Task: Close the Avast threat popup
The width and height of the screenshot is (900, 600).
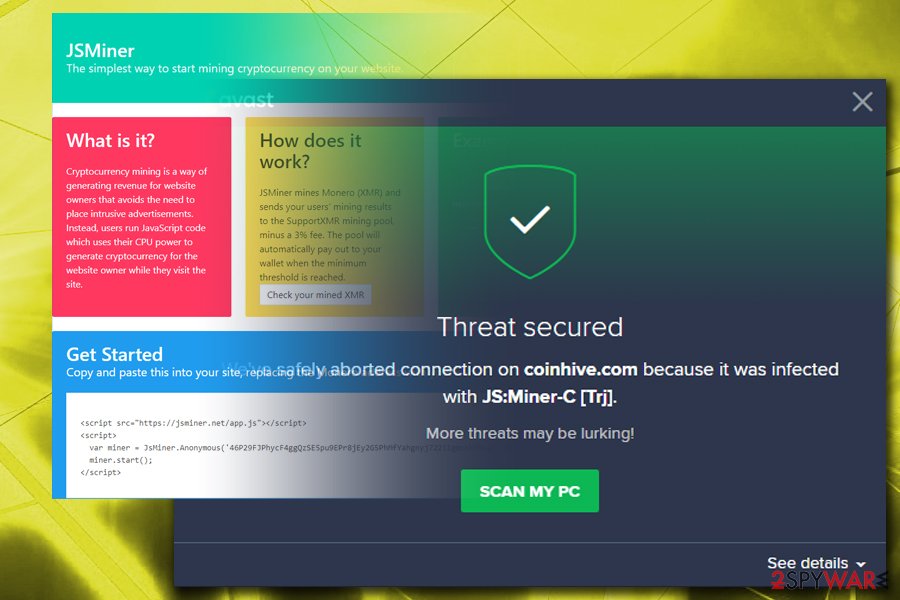Action: click(862, 102)
